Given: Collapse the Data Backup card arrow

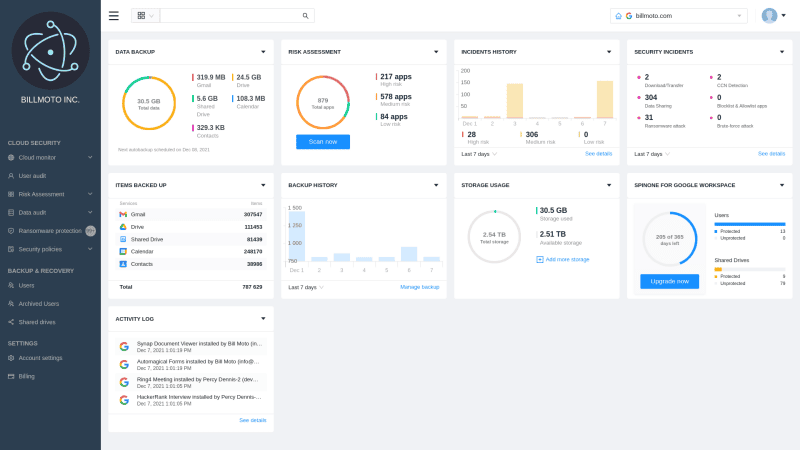Looking at the screenshot, I should tap(263, 51).
